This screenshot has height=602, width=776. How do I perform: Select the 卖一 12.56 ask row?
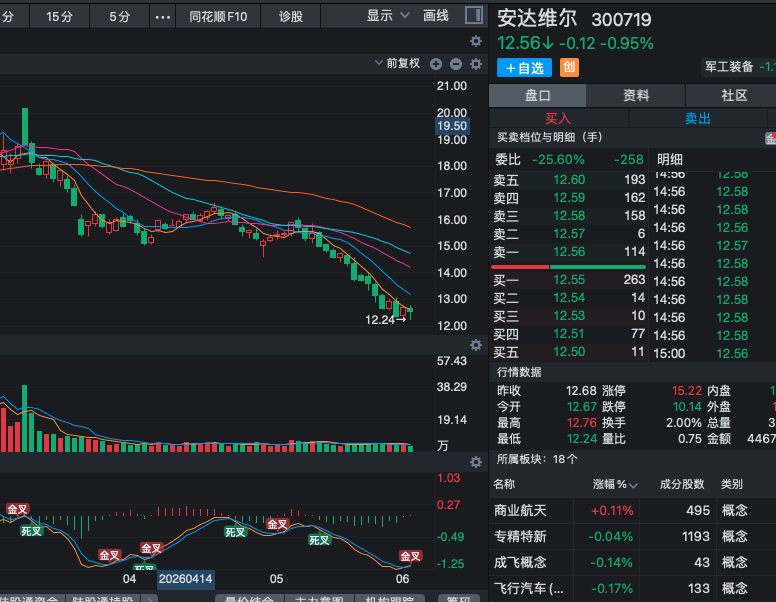[x=569, y=251]
